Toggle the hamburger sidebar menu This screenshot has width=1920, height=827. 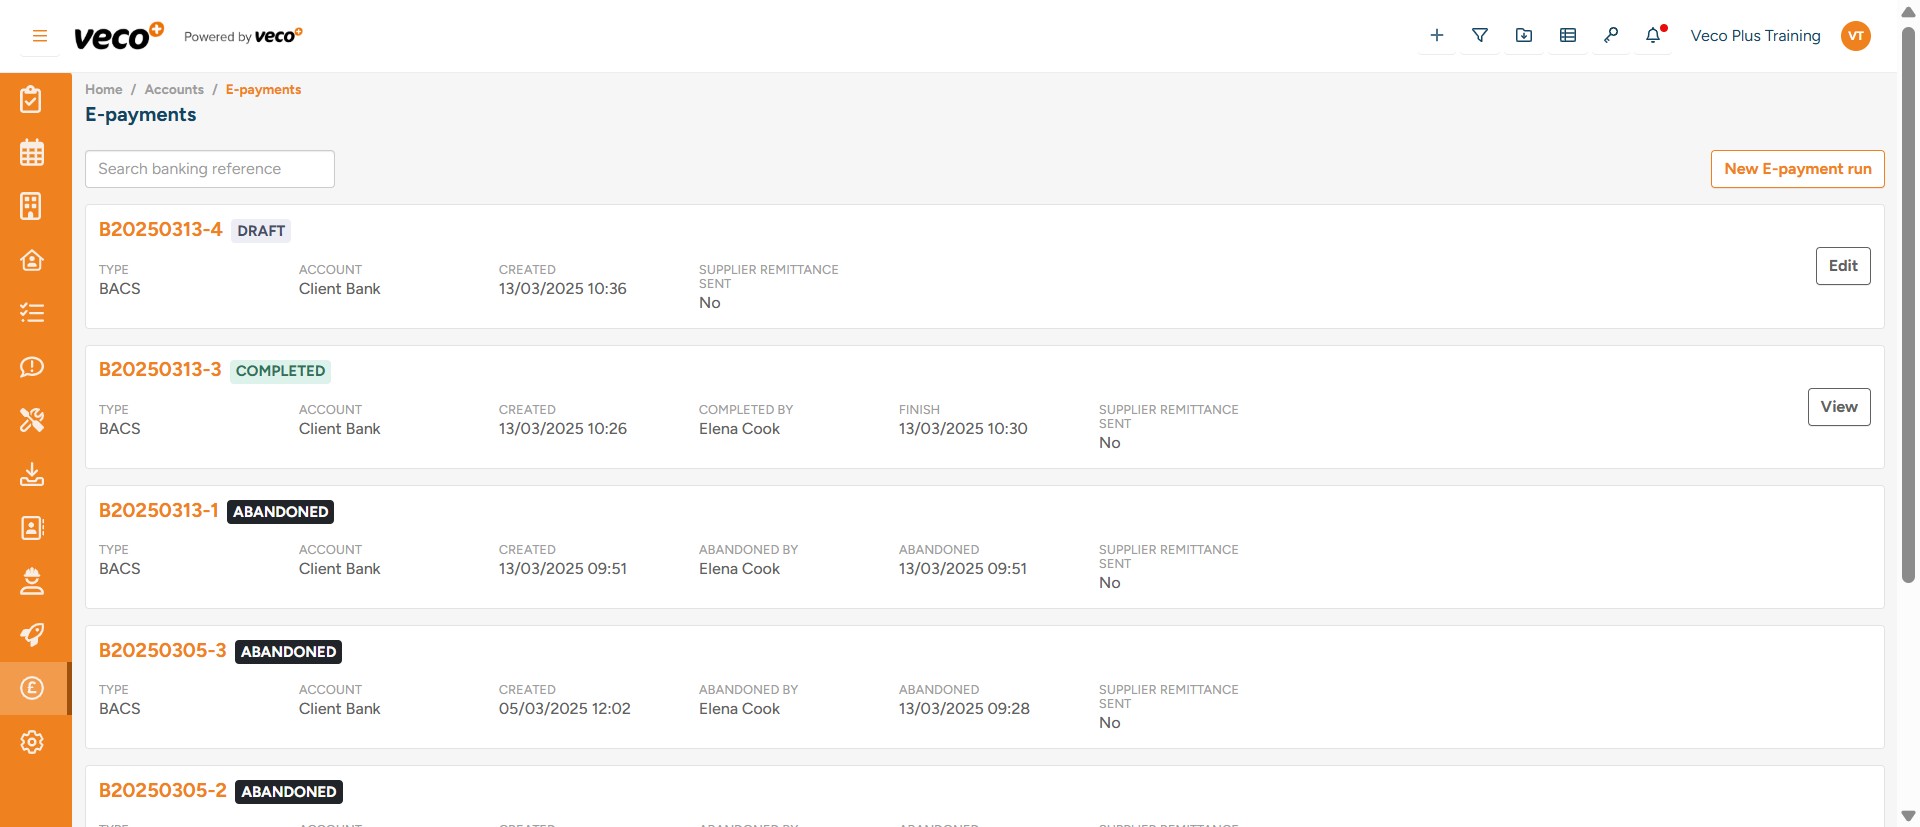(x=40, y=36)
